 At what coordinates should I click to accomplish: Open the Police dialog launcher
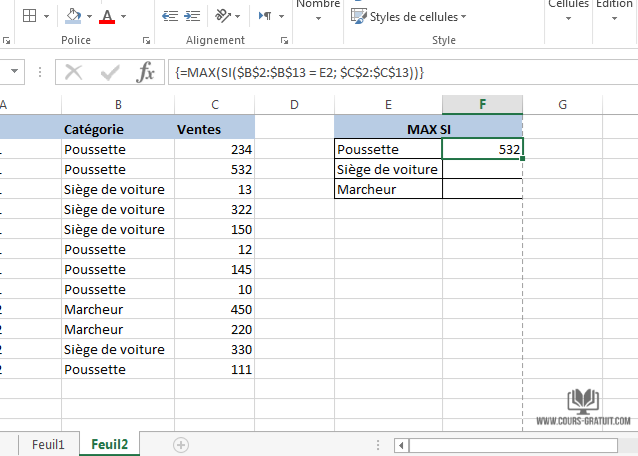coord(147,41)
